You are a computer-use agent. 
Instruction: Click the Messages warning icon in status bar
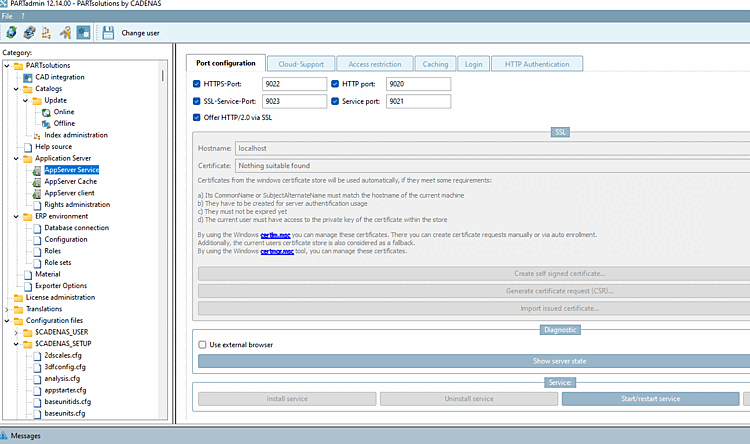(4, 435)
